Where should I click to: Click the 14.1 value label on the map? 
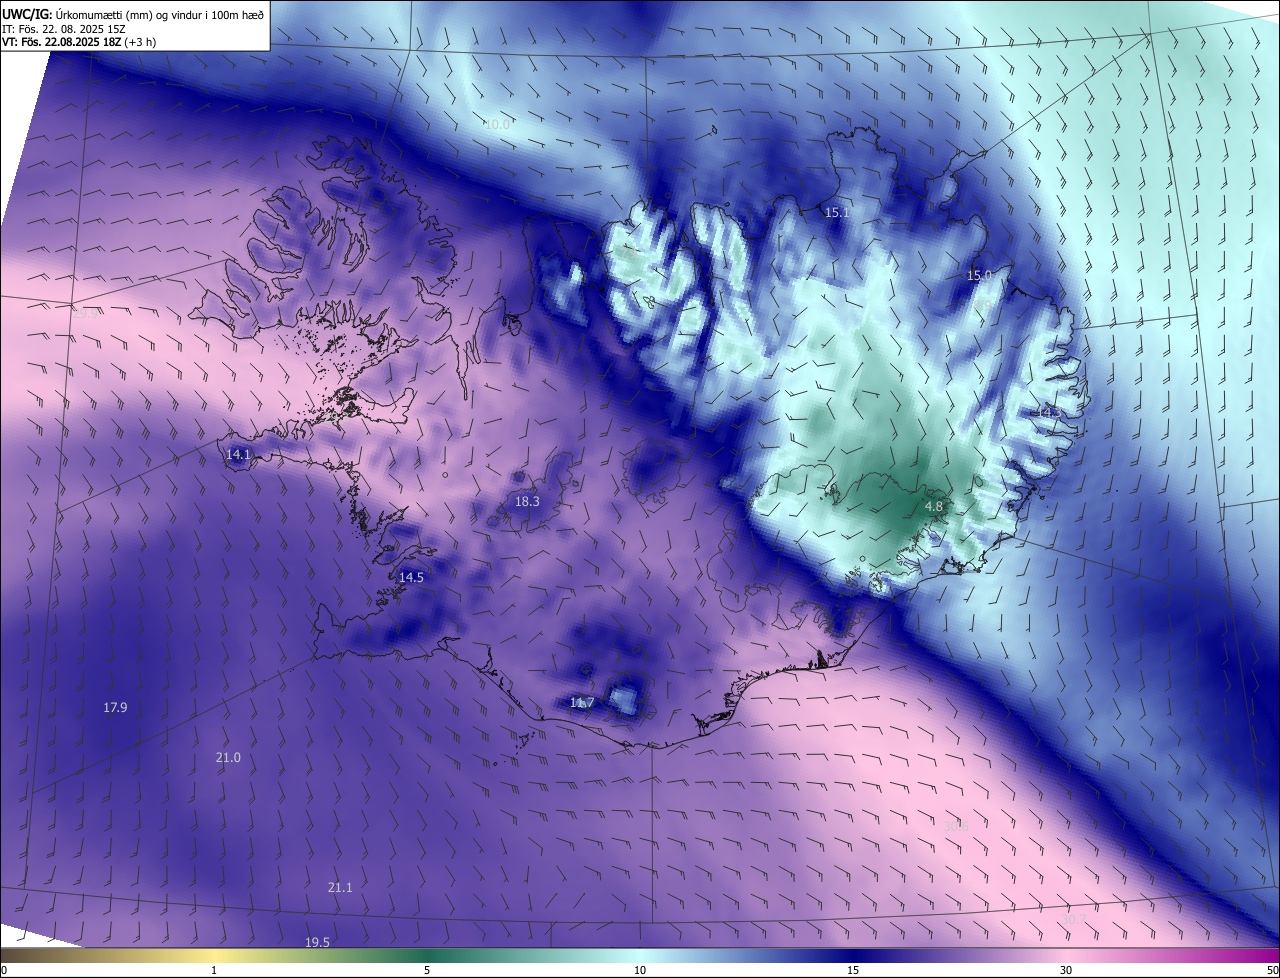[238, 454]
